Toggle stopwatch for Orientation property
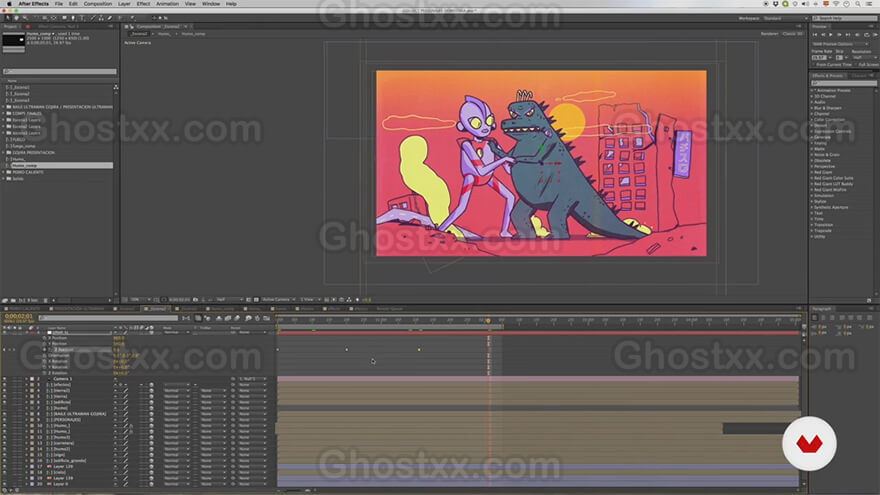The image size is (880, 495). 45,355
